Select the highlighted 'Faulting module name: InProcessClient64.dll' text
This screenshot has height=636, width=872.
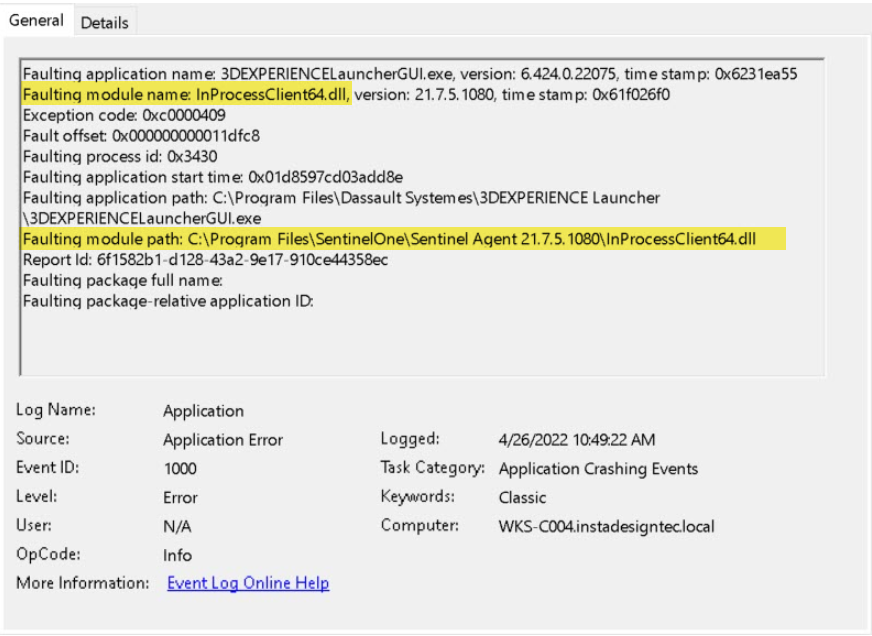(x=186, y=95)
